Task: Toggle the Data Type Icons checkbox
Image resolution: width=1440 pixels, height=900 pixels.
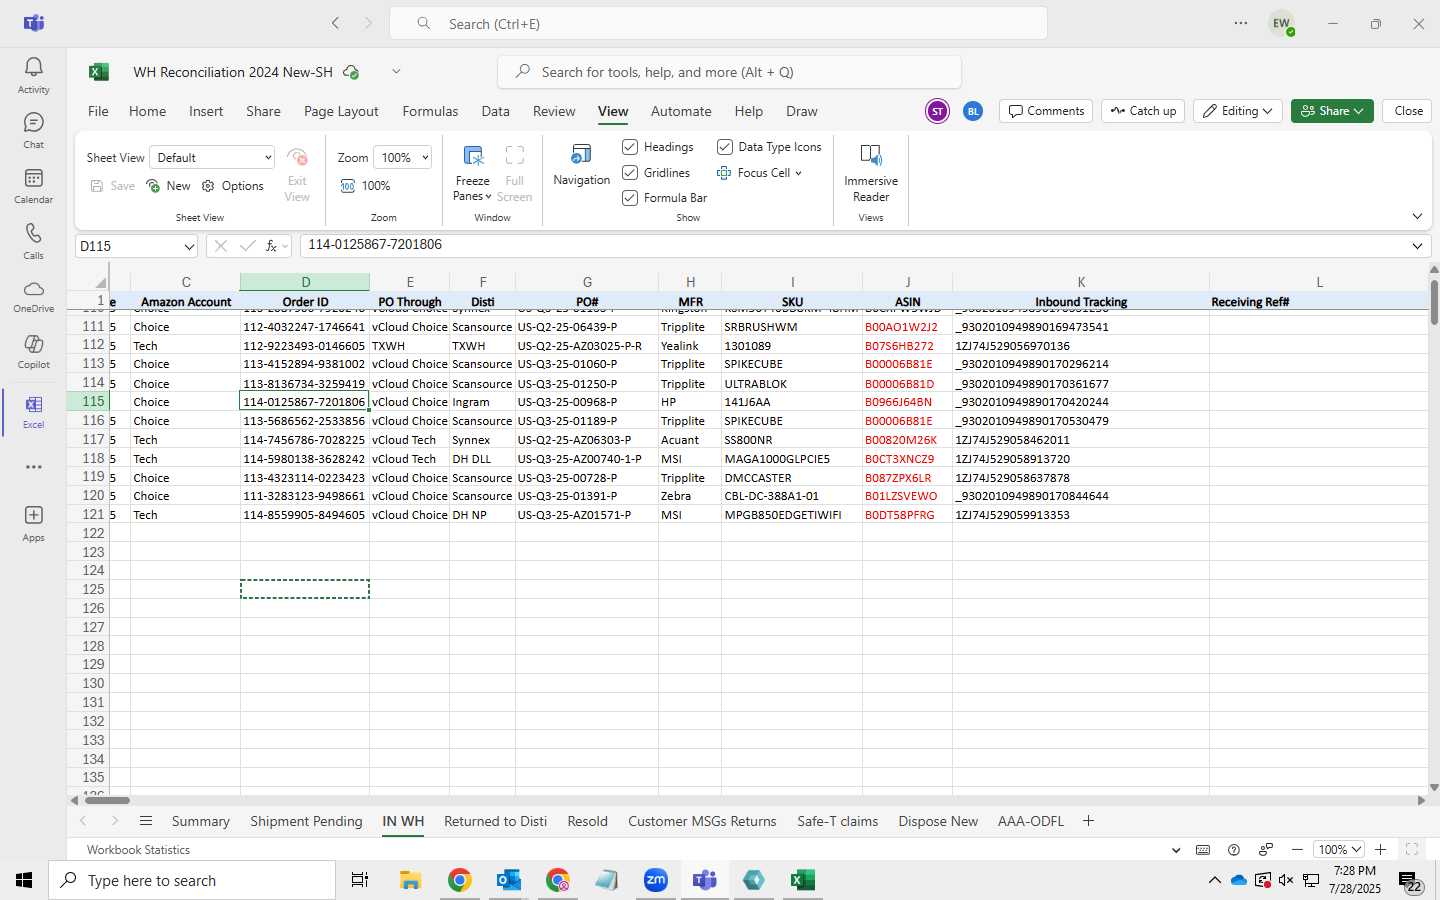Action: (725, 147)
